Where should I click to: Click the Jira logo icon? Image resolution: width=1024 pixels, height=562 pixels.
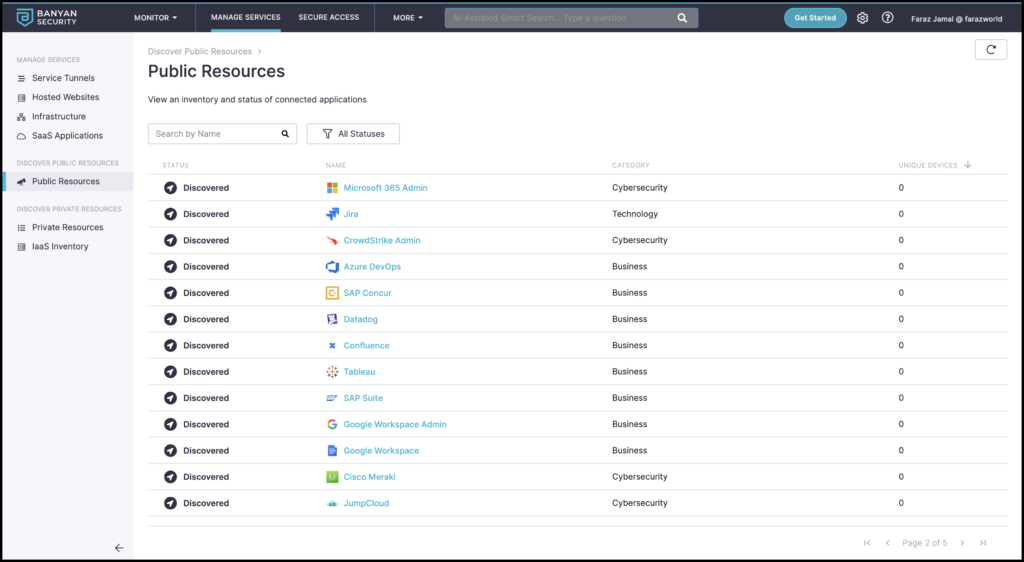click(x=332, y=214)
